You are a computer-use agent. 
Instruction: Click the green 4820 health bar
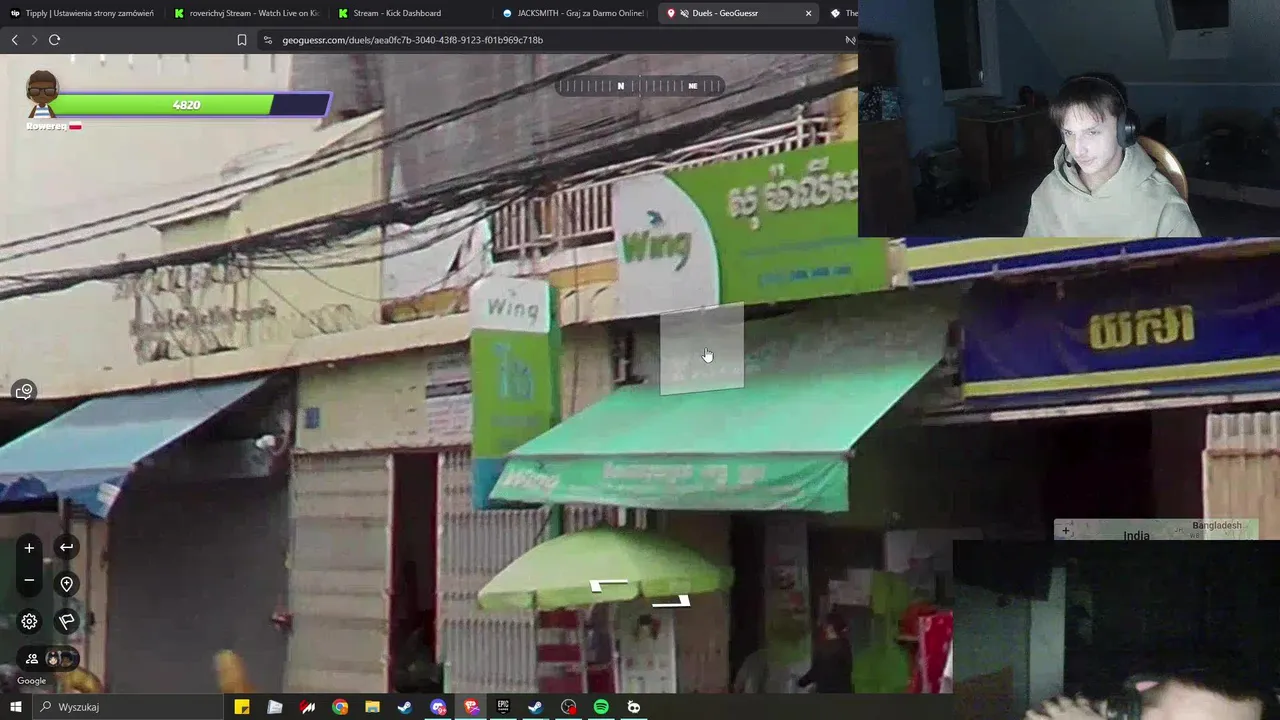186,104
